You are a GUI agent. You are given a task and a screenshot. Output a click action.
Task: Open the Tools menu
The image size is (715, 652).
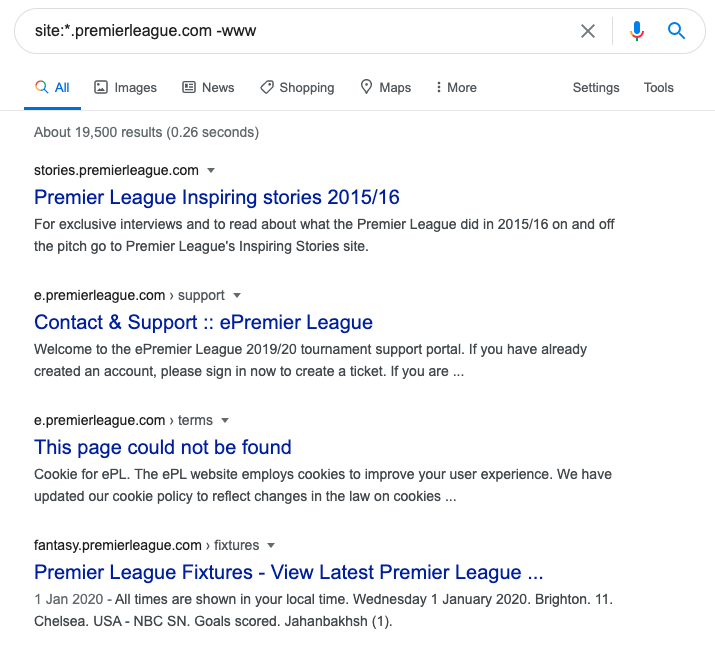coord(658,87)
